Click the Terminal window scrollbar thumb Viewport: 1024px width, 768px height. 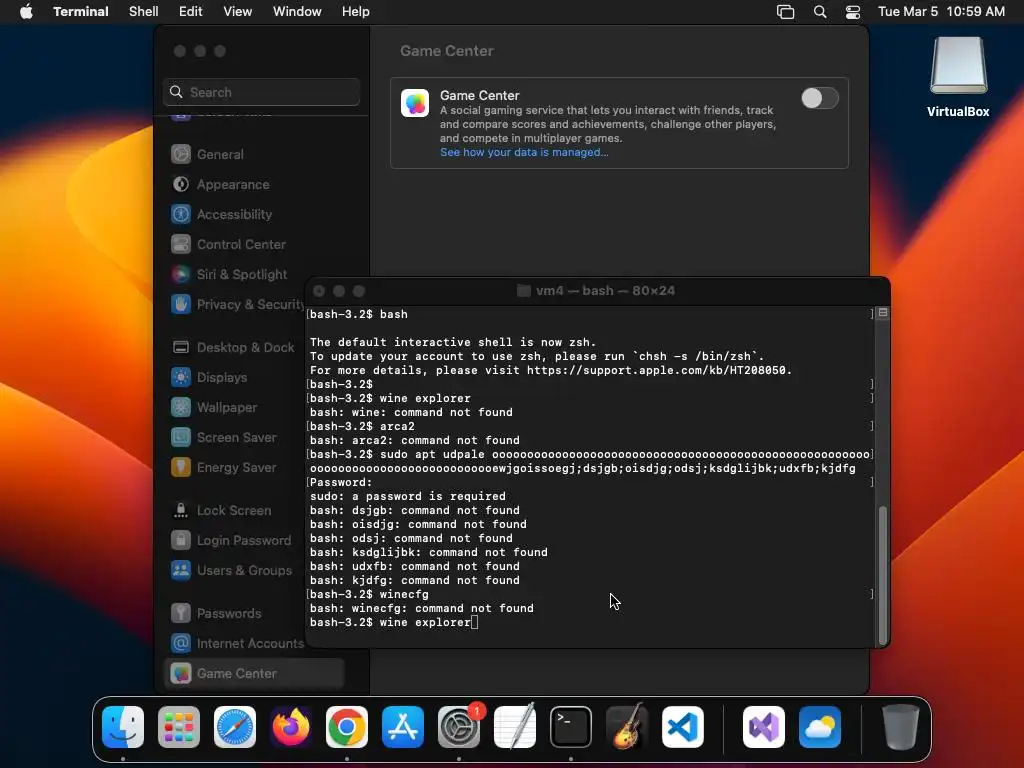(883, 575)
